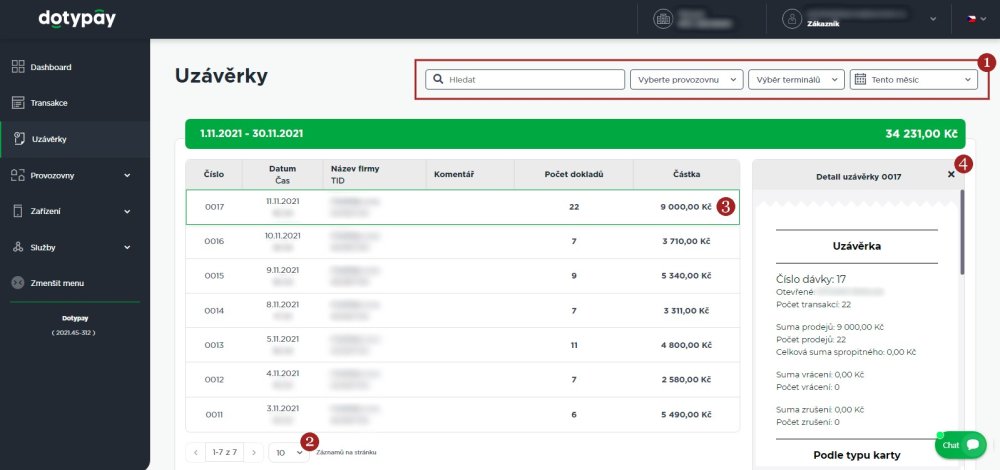Select closing row 0016
The width and height of the screenshot is (1000, 470).
point(462,242)
